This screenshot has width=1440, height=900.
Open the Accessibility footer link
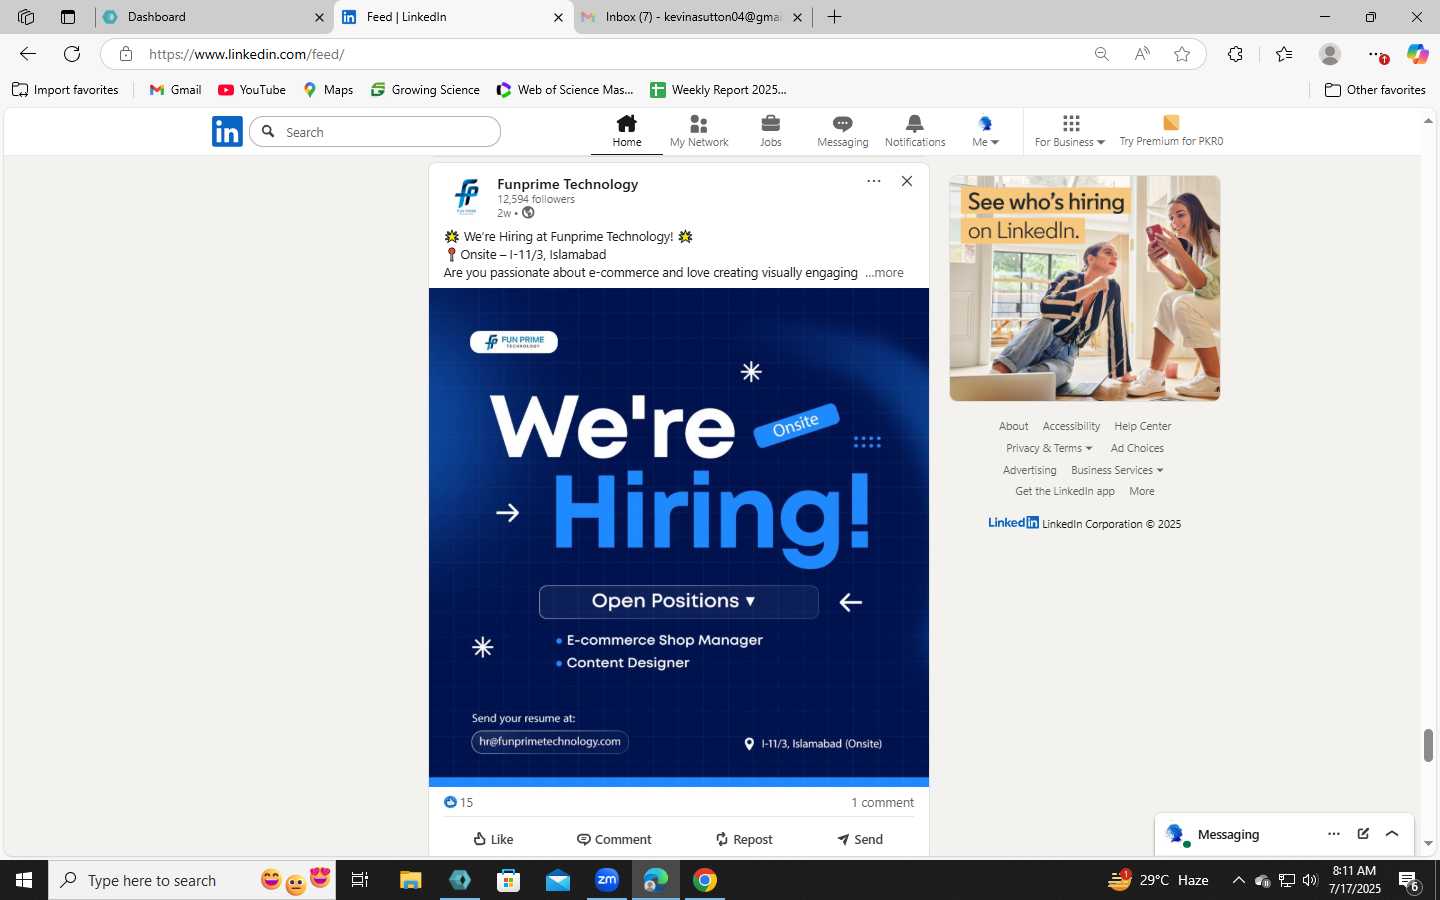[x=1071, y=426]
